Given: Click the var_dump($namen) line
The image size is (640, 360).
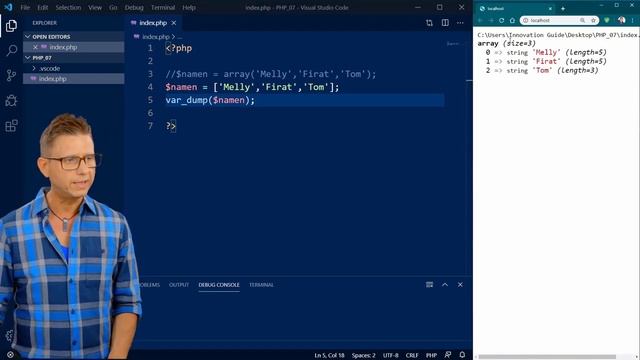Looking at the screenshot, I should point(210,100).
